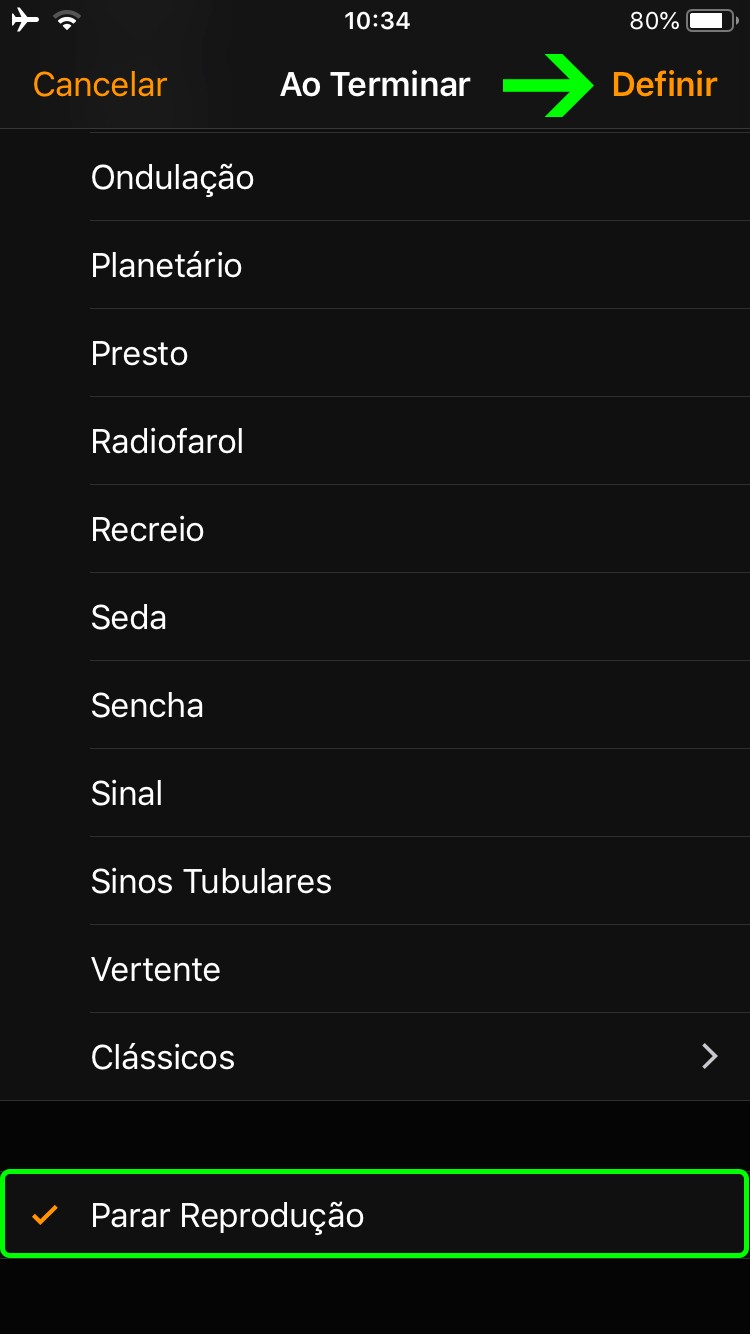Select the Sinos Tubulares tone
The width and height of the screenshot is (750, 1334).
point(211,882)
